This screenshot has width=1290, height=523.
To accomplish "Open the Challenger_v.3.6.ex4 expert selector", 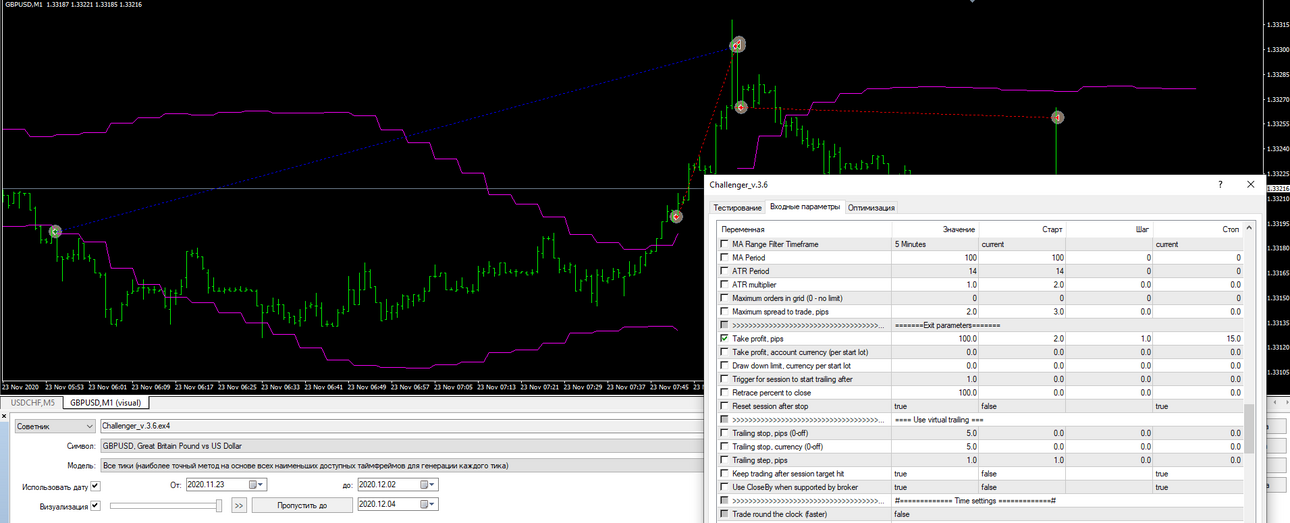I will click(x=400, y=426).
